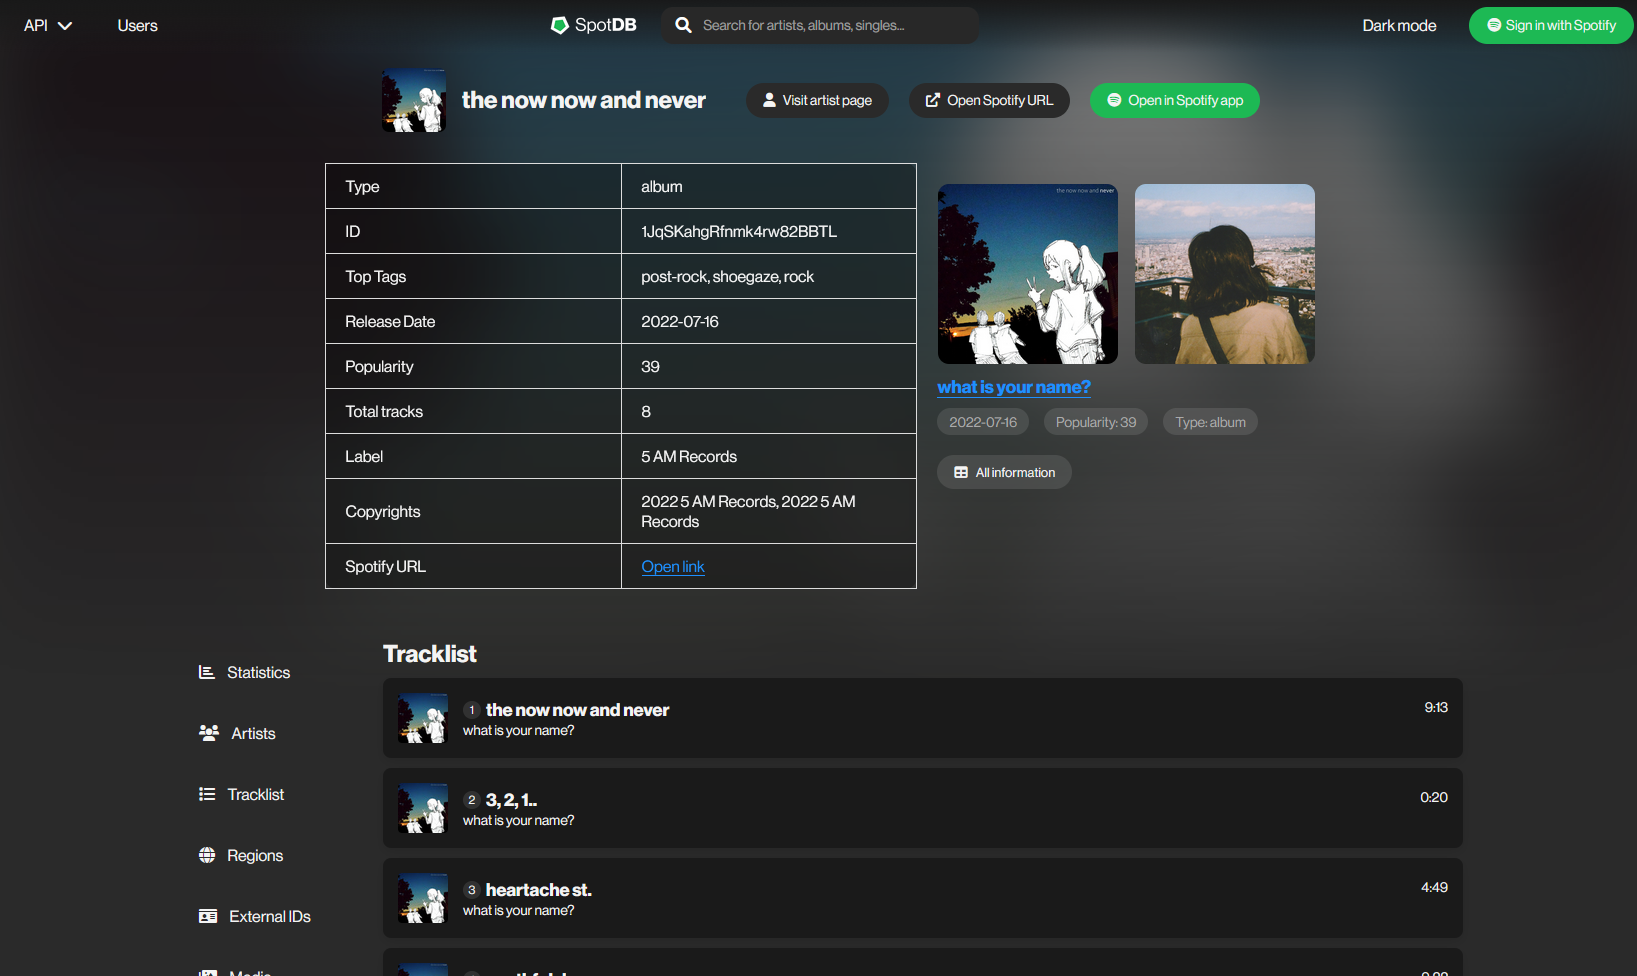Screen dimensions: 1637x976
Task: Click track 1 cover thumbnail
Action: coord(423,718)
